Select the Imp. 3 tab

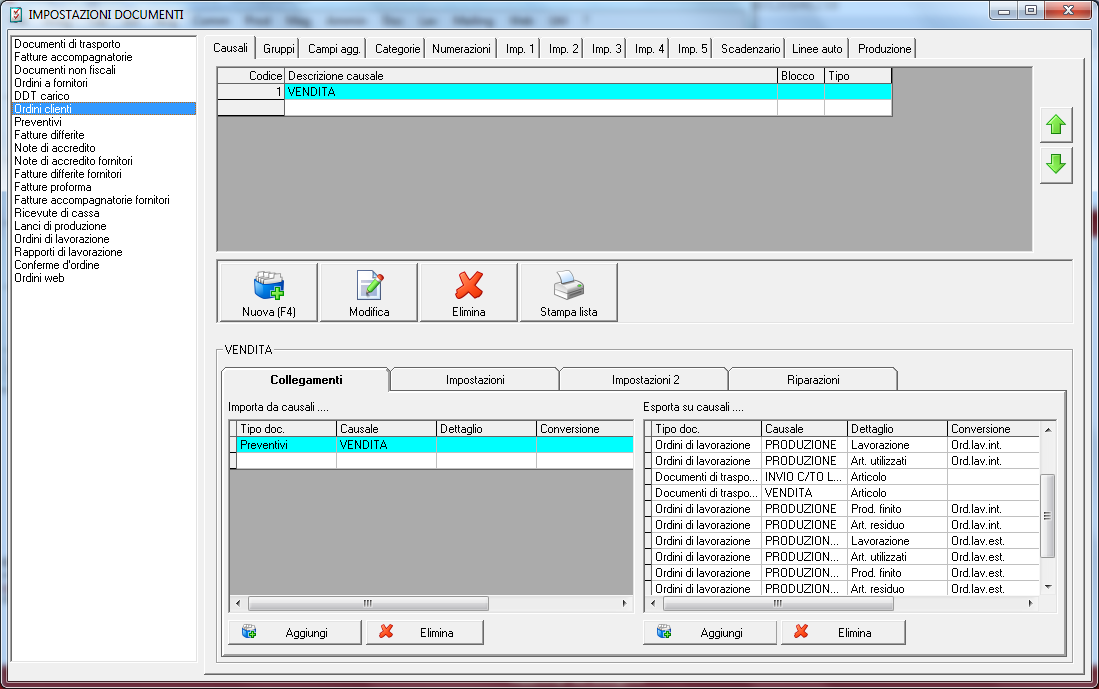(x=606, y=48)
